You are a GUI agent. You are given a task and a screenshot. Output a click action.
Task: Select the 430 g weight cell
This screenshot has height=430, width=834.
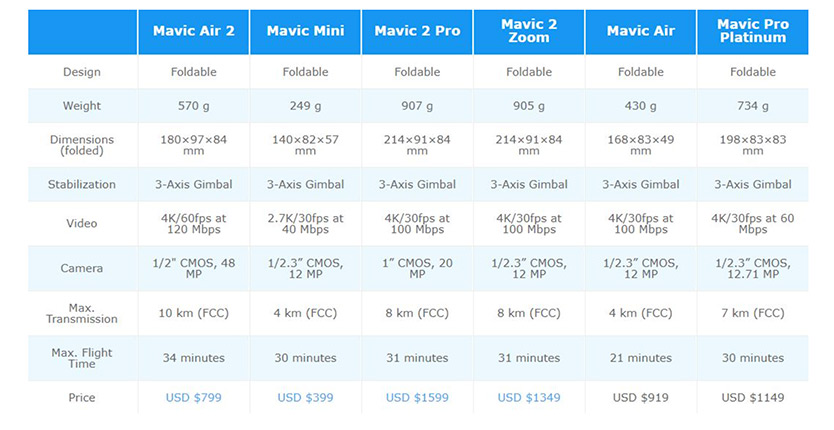point(640,106)
